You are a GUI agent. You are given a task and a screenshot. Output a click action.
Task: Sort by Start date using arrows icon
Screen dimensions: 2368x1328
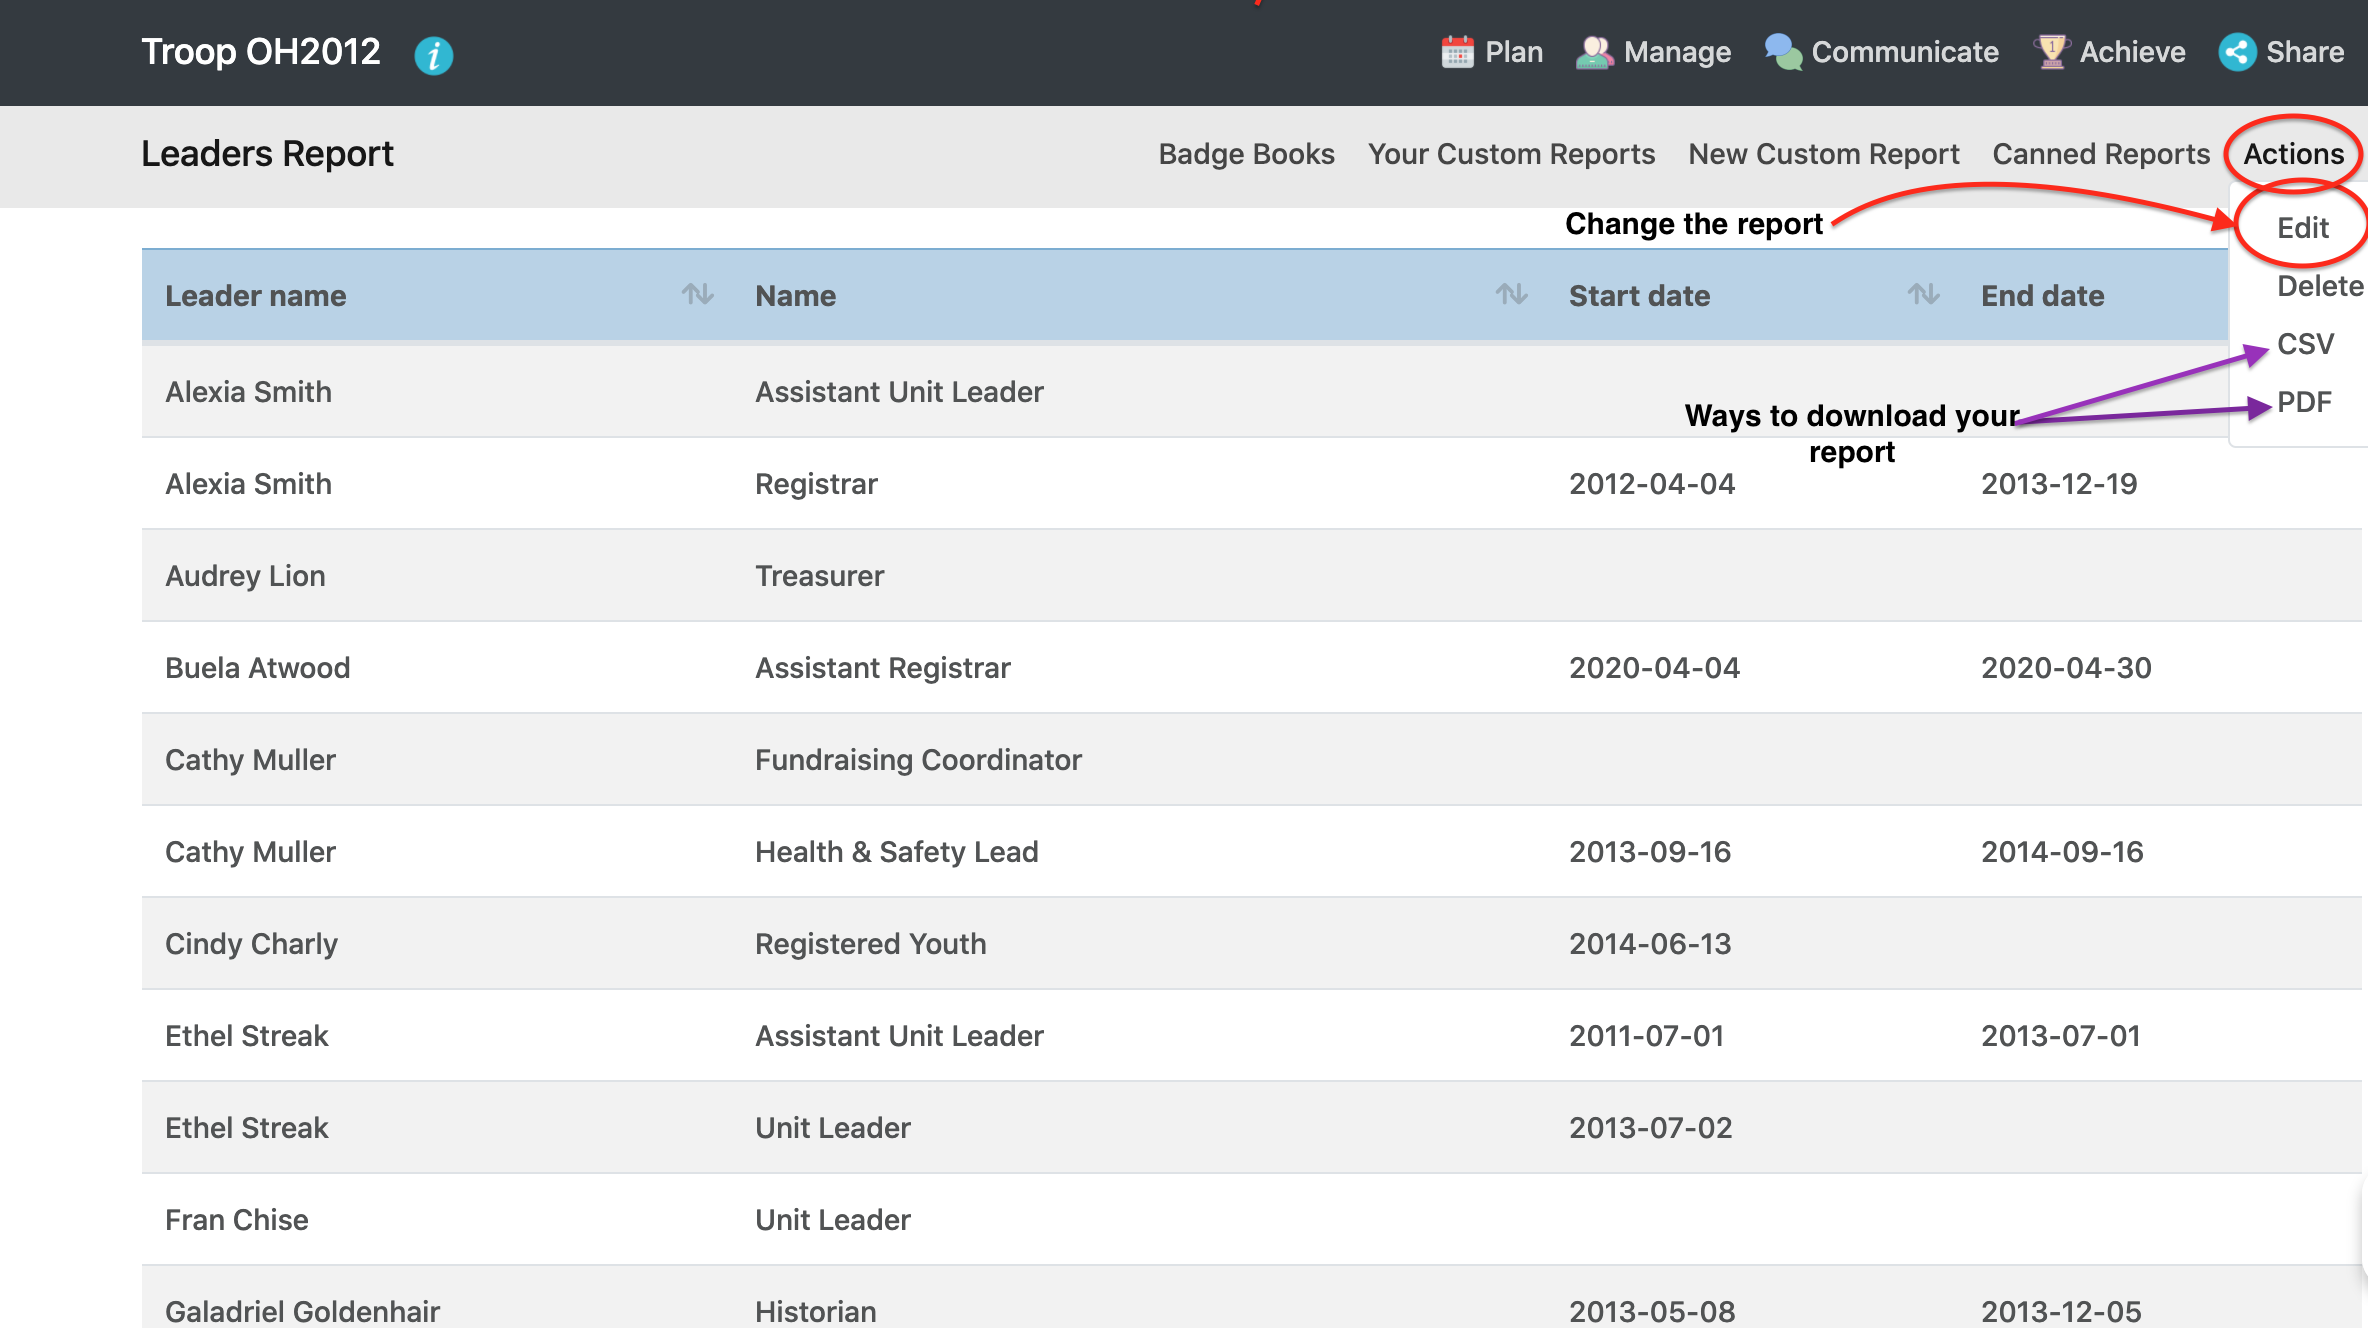point(1923,294)
